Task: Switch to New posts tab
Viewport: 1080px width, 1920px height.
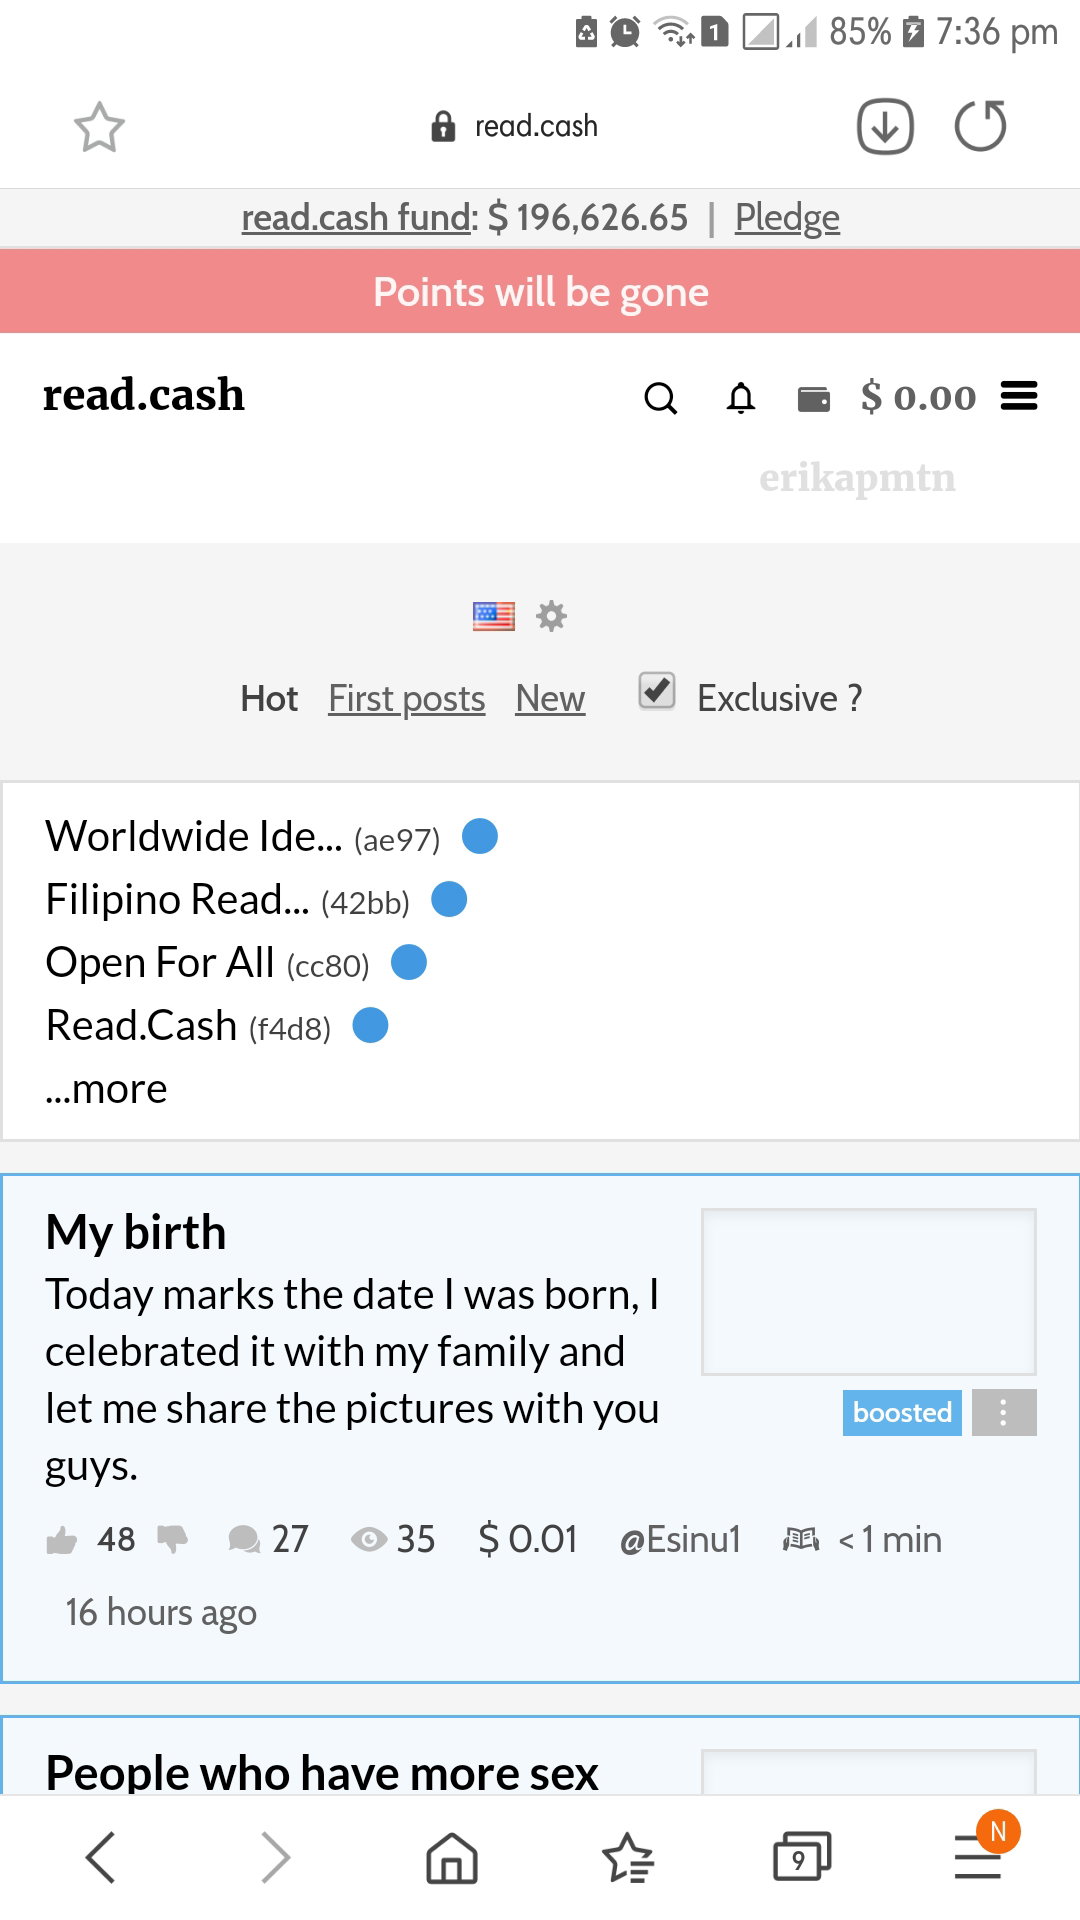Action: pyautogui.click(x=550, y=698)
